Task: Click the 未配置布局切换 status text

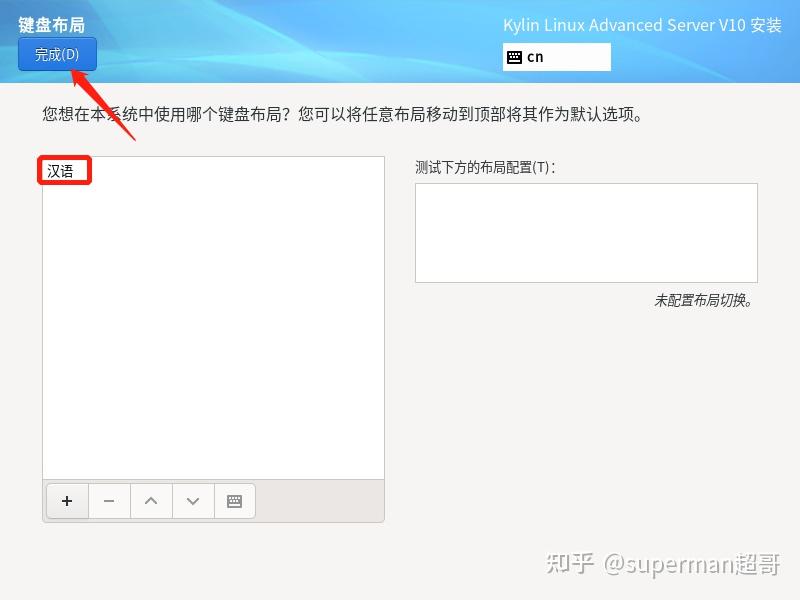Action: point(704,300)
